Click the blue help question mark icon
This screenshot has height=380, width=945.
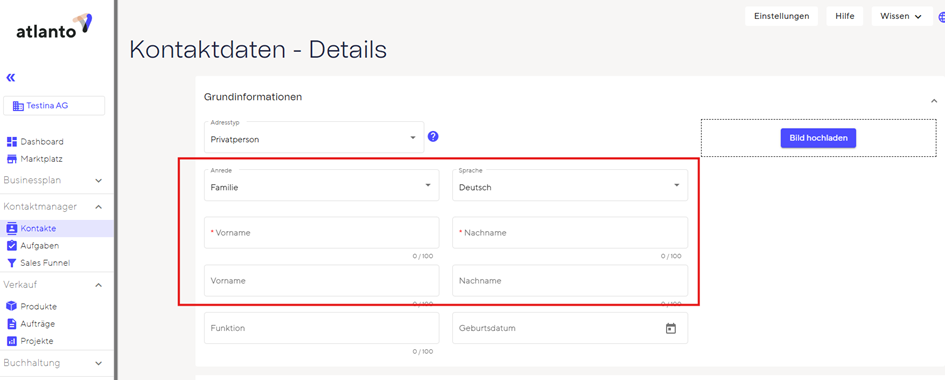coord(433,137)
